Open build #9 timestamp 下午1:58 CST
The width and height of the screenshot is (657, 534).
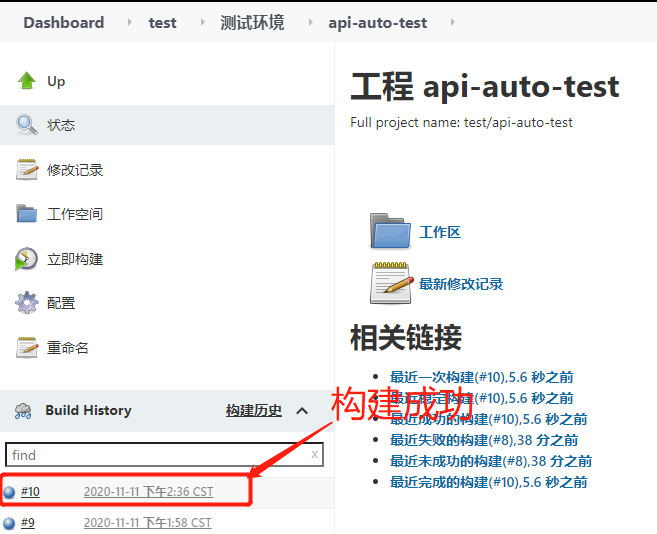tap(147, 523)
